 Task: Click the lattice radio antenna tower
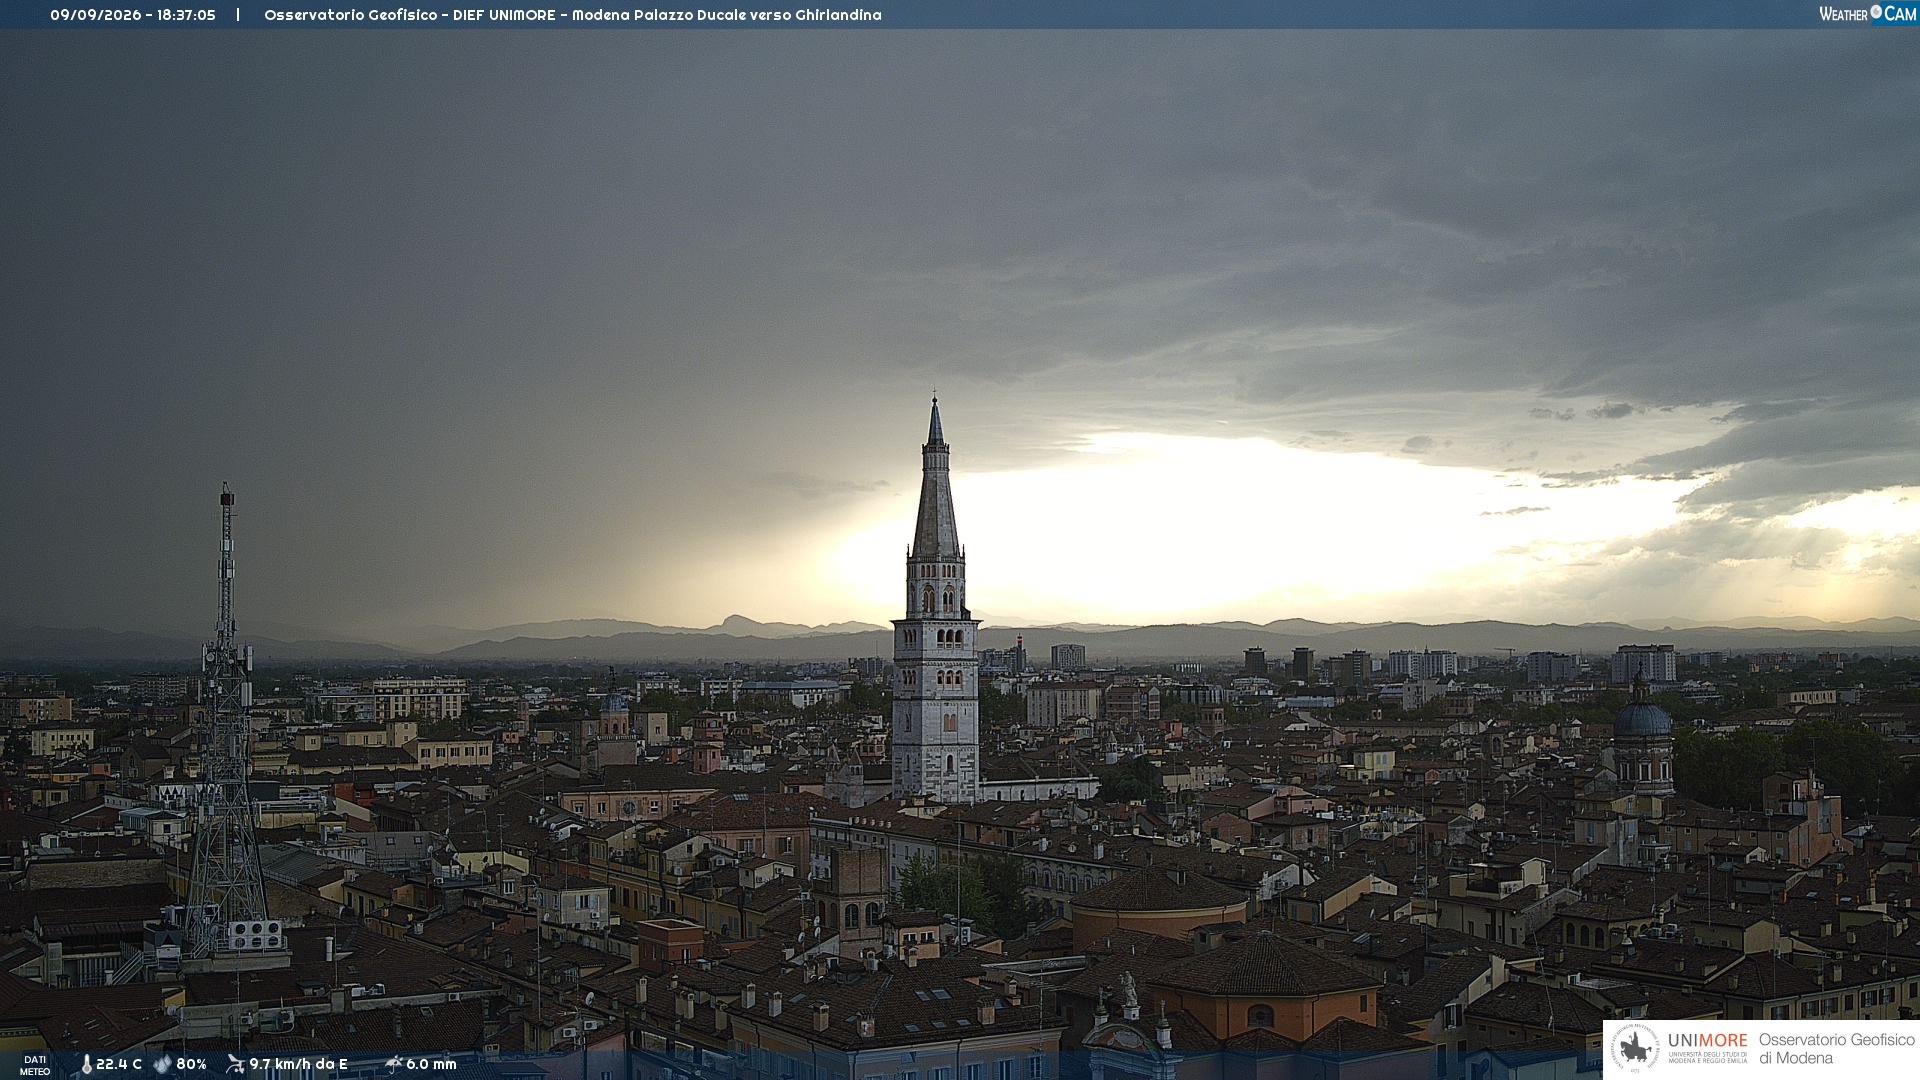[x=227, y=720]
